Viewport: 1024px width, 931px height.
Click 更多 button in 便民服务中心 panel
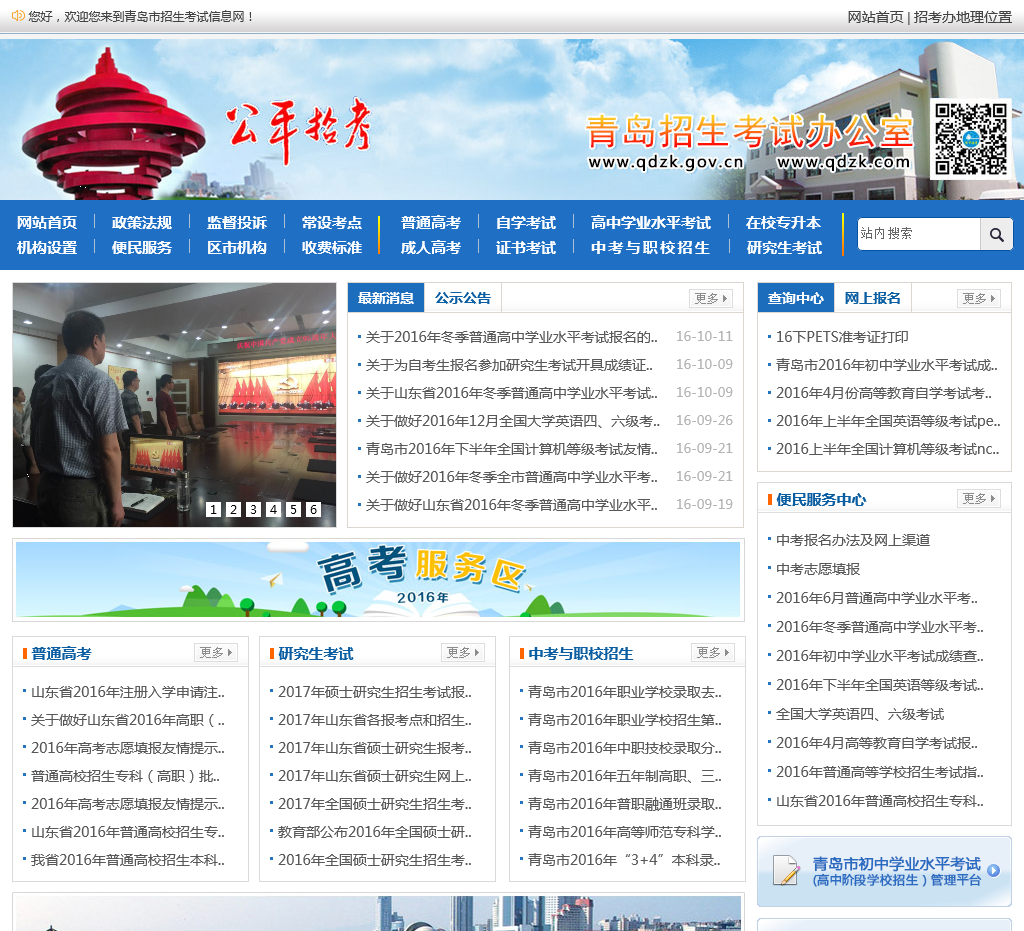pyautogui.click(x=979, y=498)
